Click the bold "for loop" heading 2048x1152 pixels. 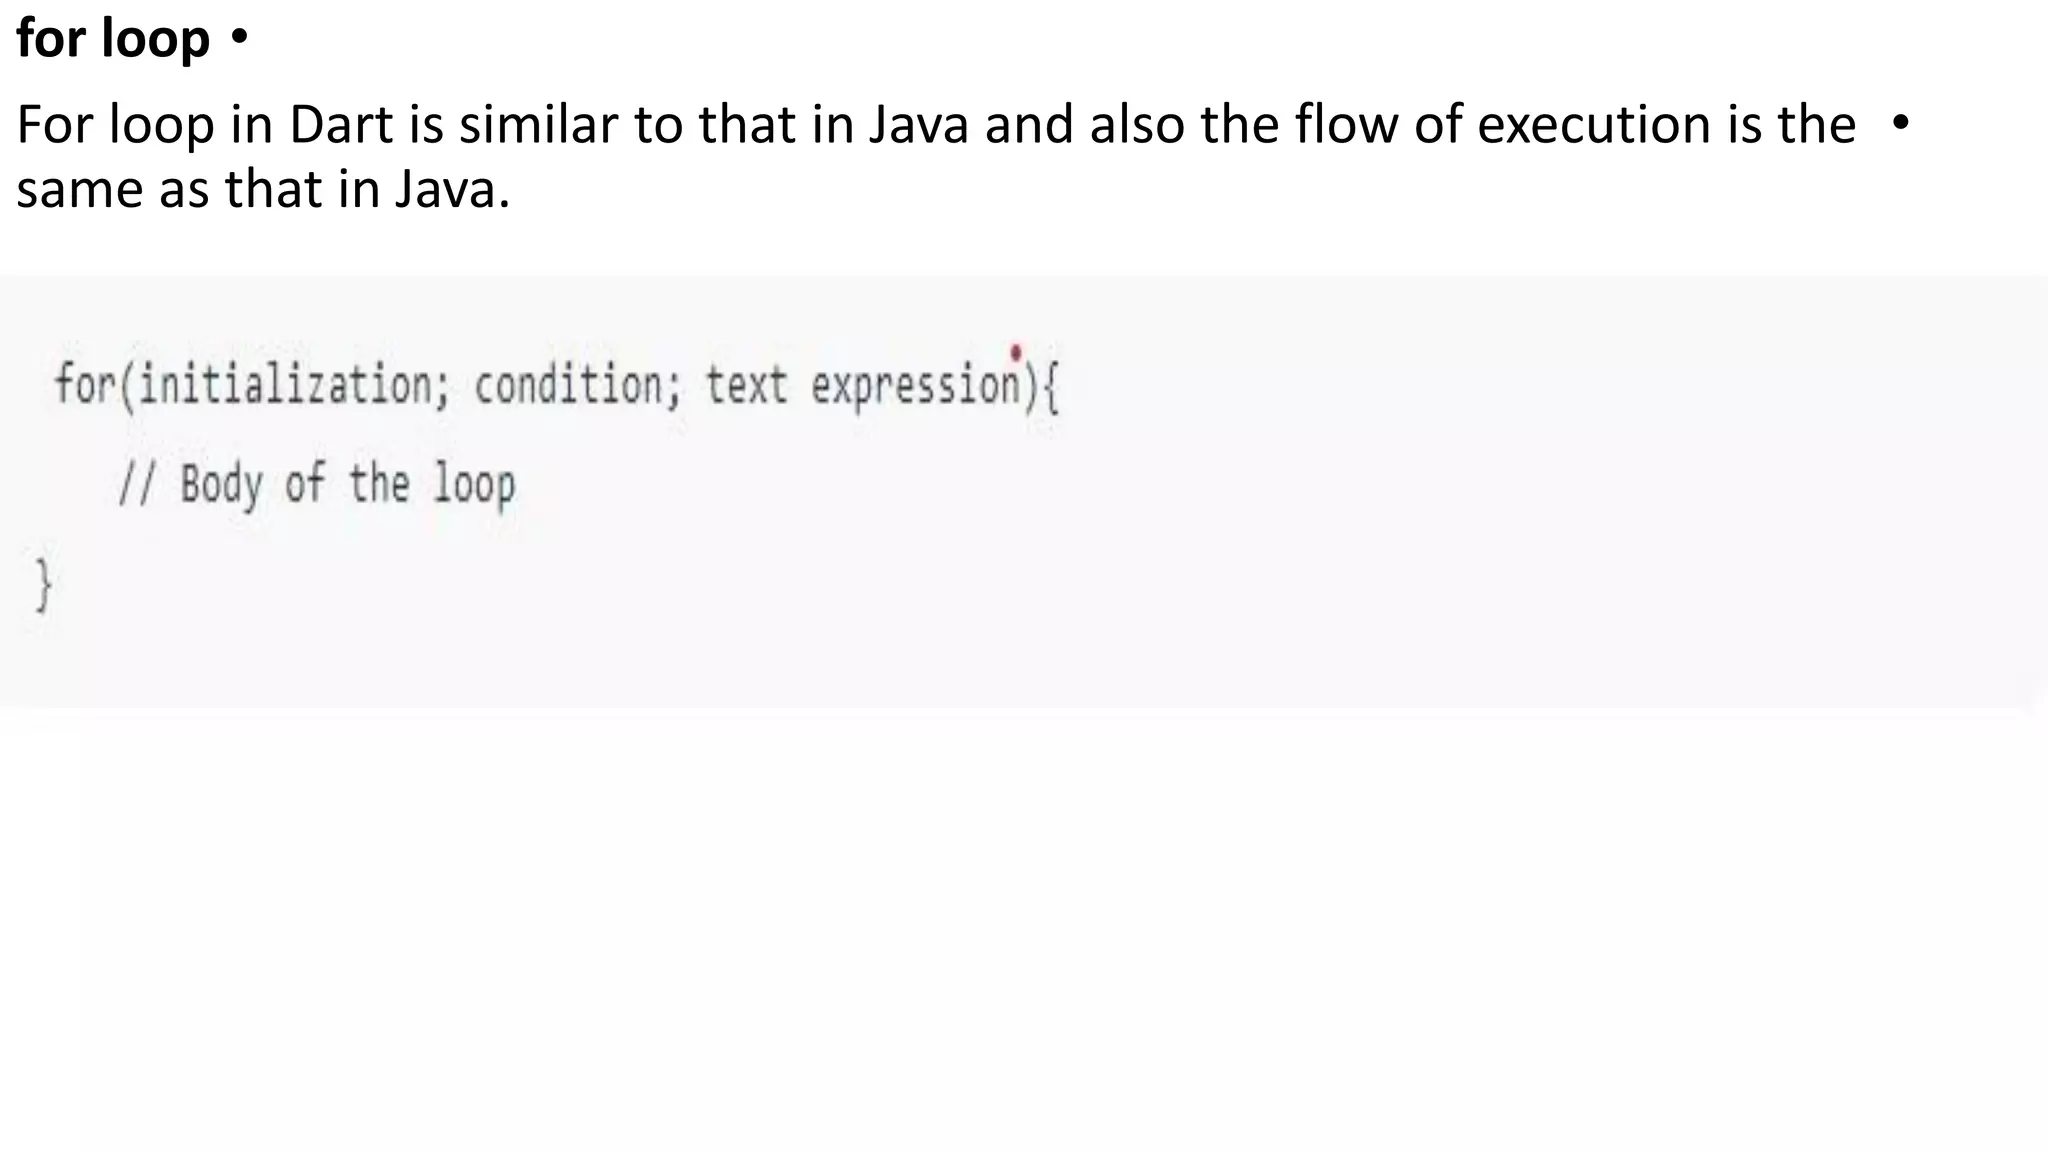point(113,40)
